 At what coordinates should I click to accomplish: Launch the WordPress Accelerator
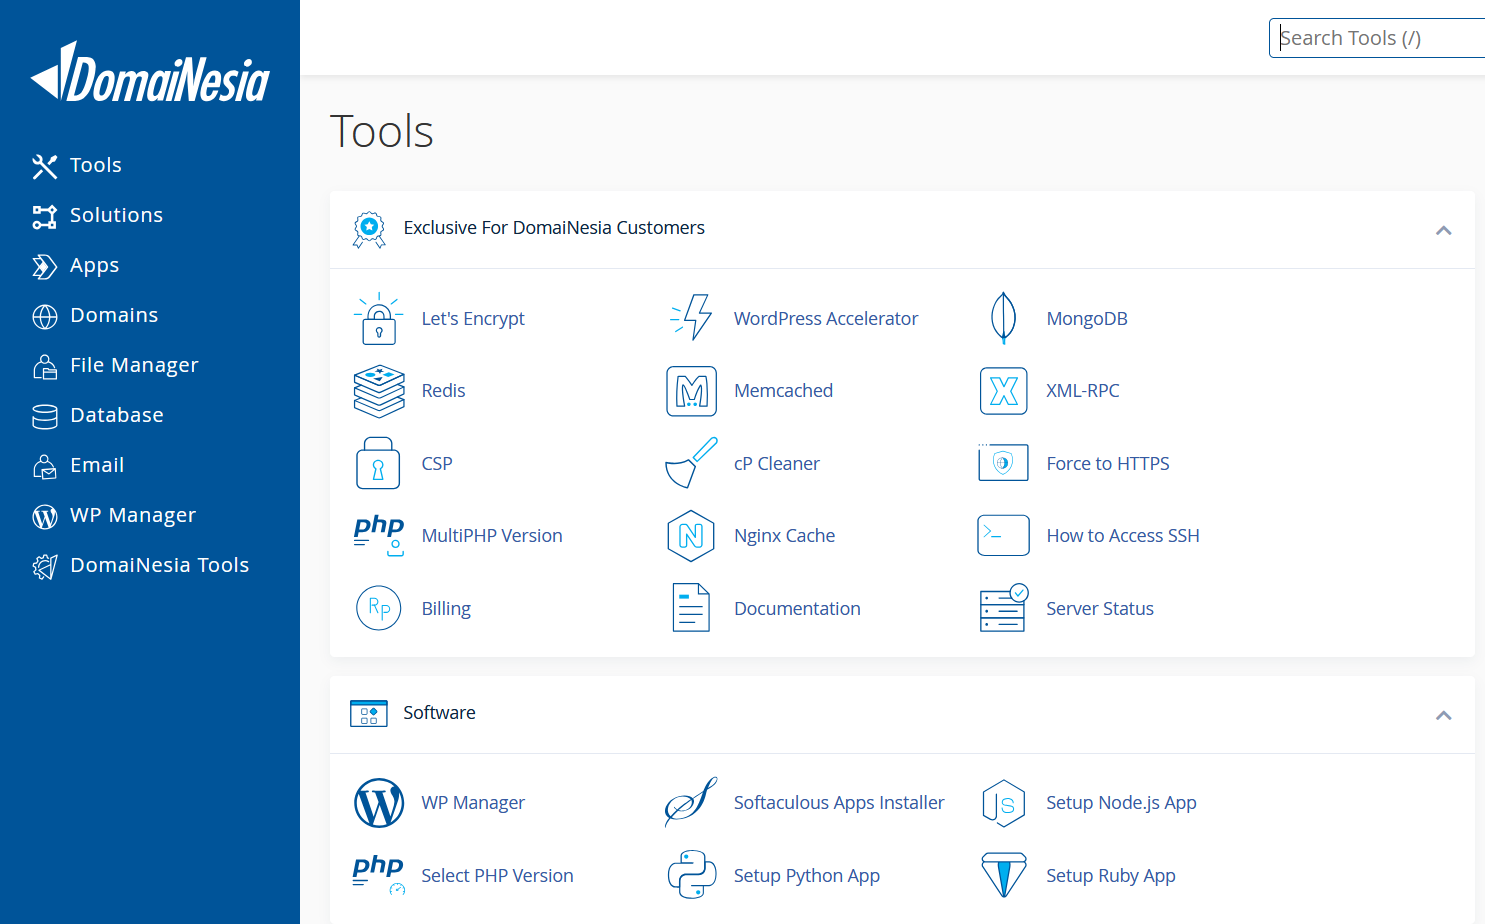[x=826, y=318]
